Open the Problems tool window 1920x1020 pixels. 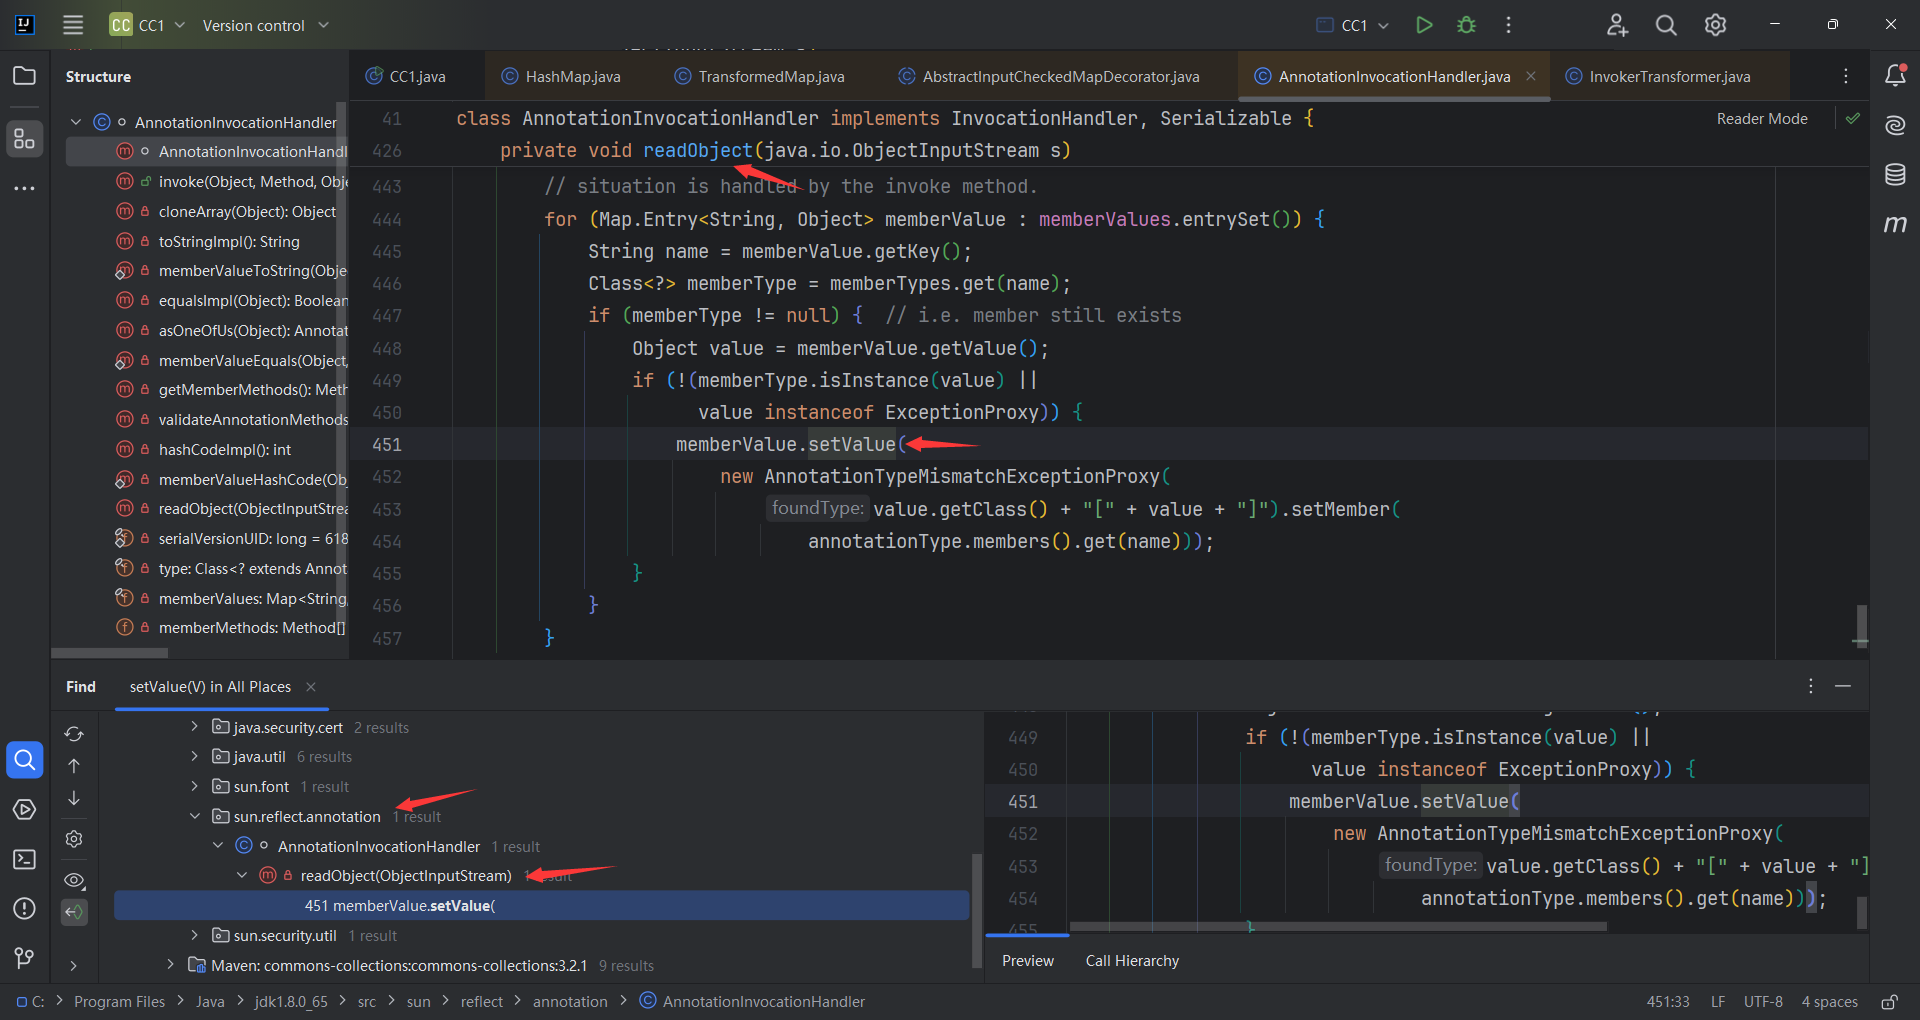(x=25, y=908)
